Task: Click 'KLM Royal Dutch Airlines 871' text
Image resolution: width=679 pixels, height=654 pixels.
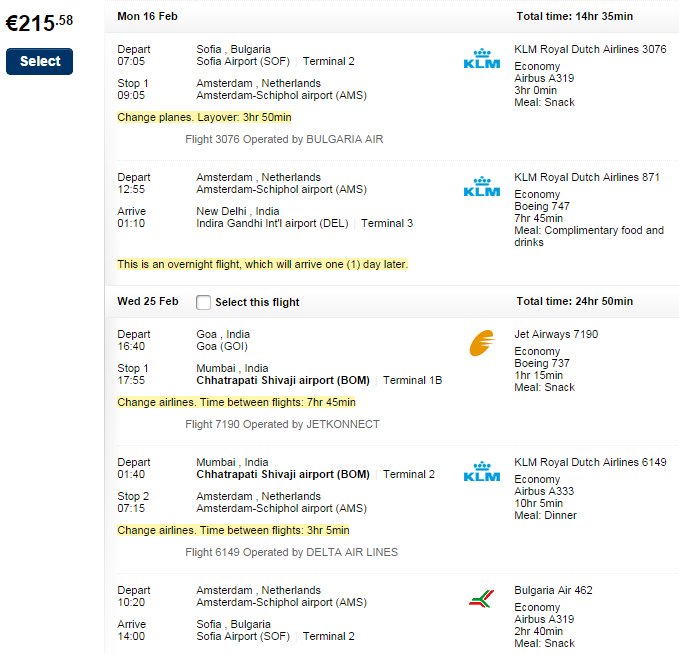Action: [x=587, y=177]
